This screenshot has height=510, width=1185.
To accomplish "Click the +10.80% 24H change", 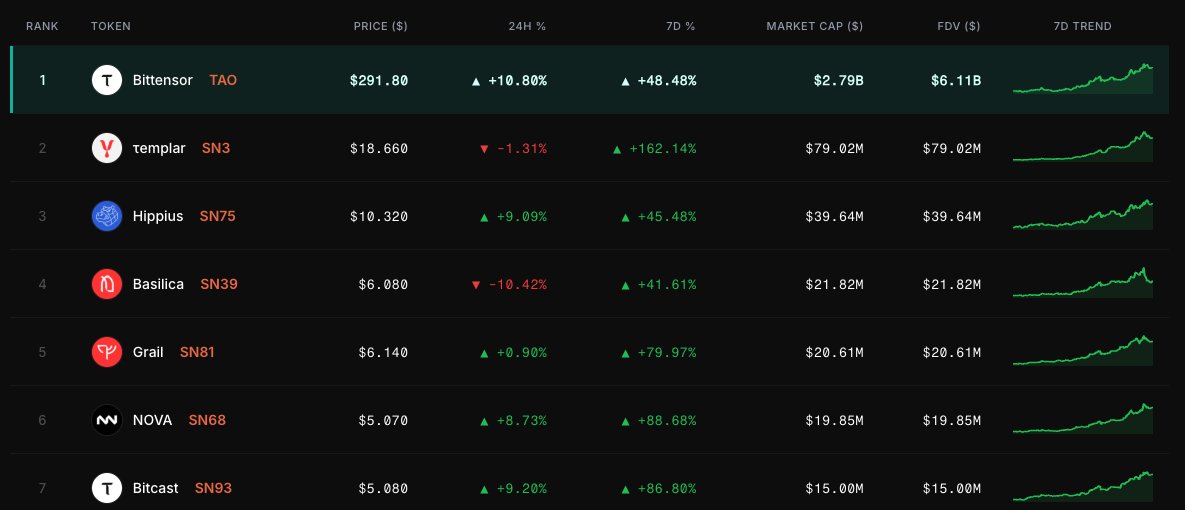I will (x=509, y=80).
